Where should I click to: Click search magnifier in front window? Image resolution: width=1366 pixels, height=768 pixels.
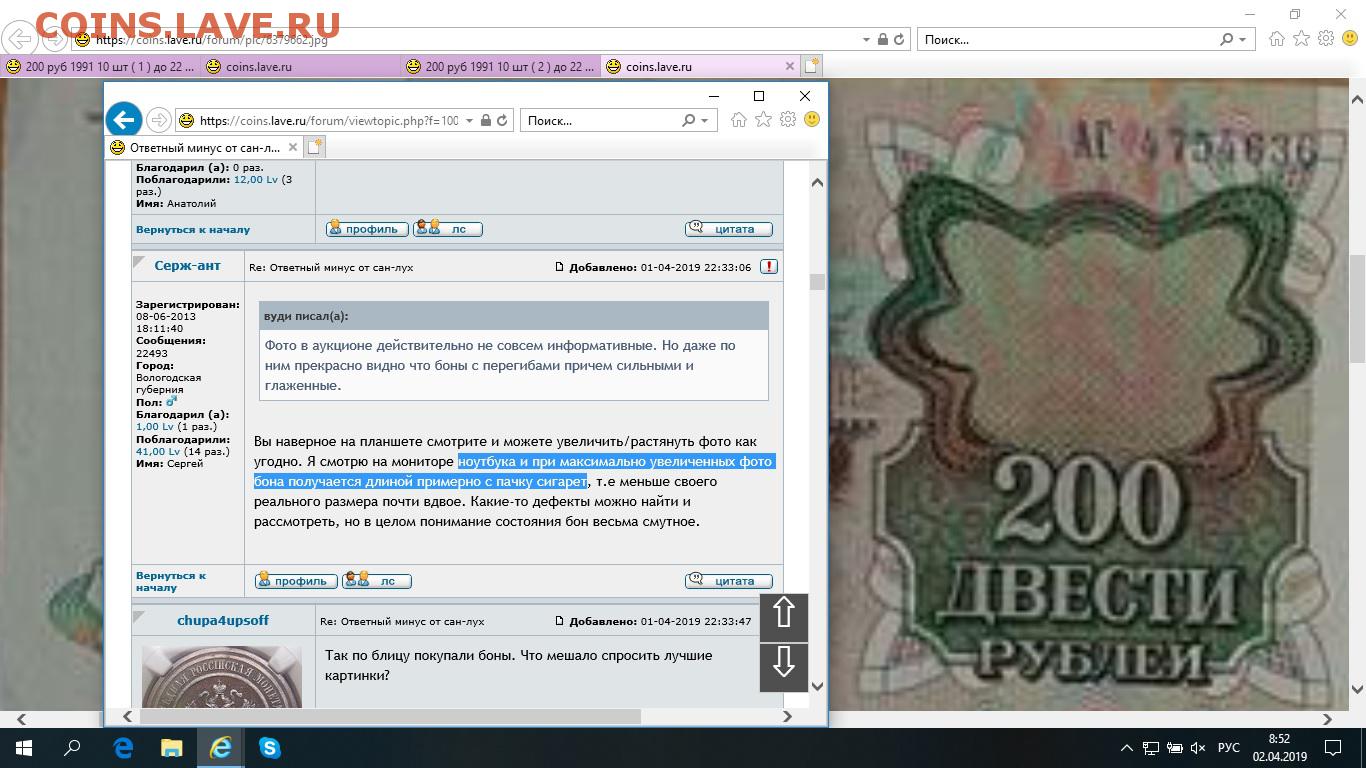click(x=688, y=120)
